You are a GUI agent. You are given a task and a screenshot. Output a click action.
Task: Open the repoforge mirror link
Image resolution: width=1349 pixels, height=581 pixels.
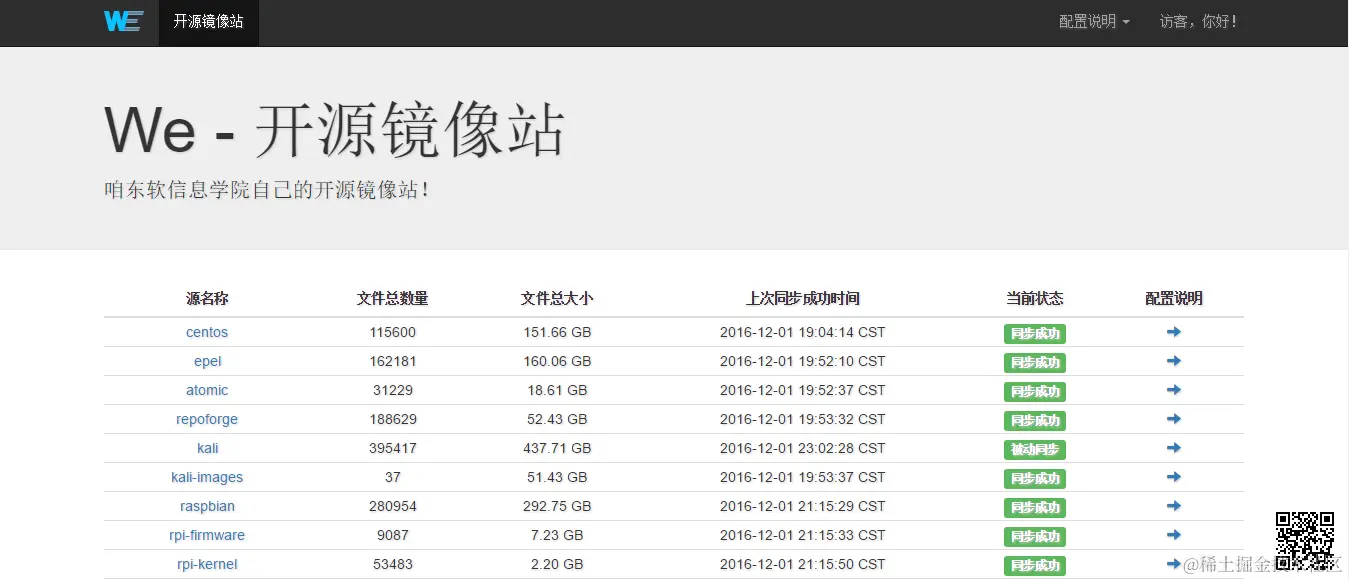(x=207, y=419)
